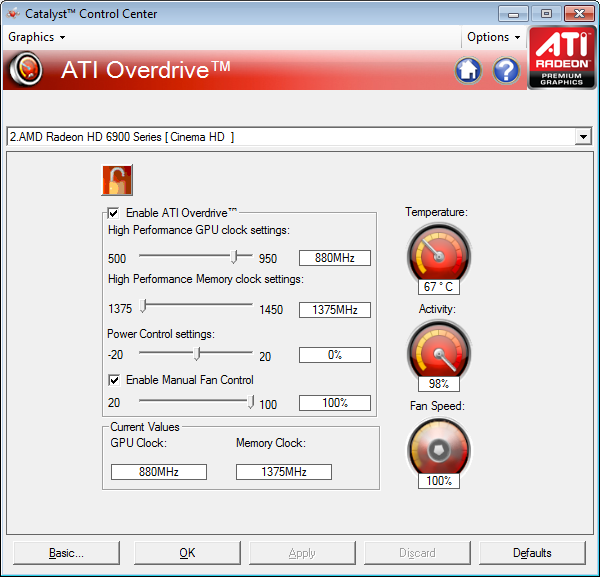Screen dimensions: 600x577
Task: Click the 98% activity readout
Action: pos(439,384)
